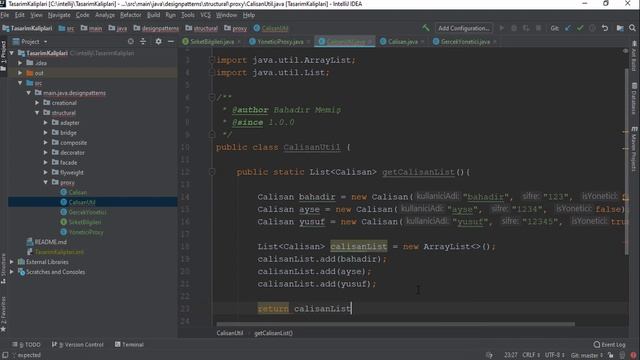The height and width of the screenshot is (360, 640).
Task: Open the TODO tool window
Action: (26, 344)
